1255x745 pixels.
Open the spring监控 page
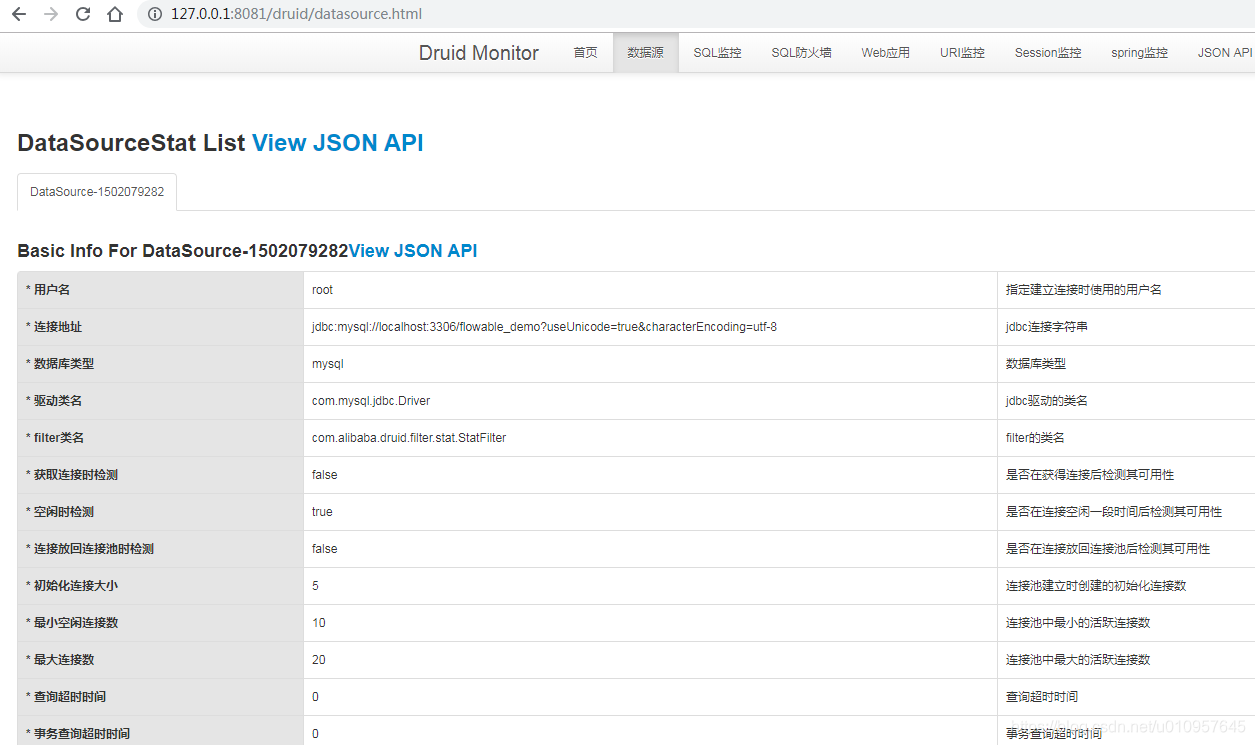[1139, 53]
